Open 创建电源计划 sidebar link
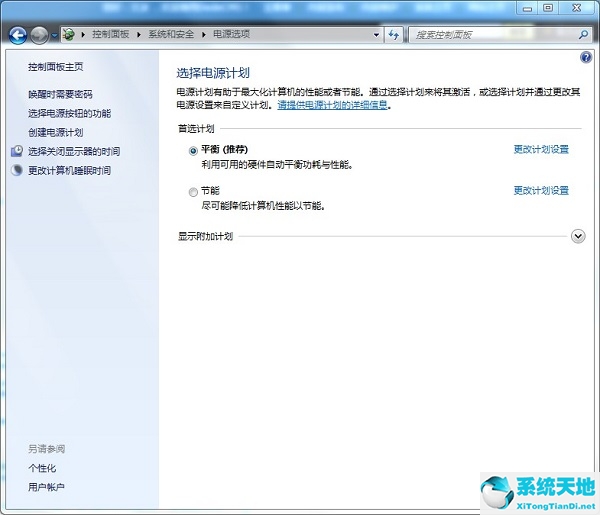This screenshot has width=600, height=515. 55,132
